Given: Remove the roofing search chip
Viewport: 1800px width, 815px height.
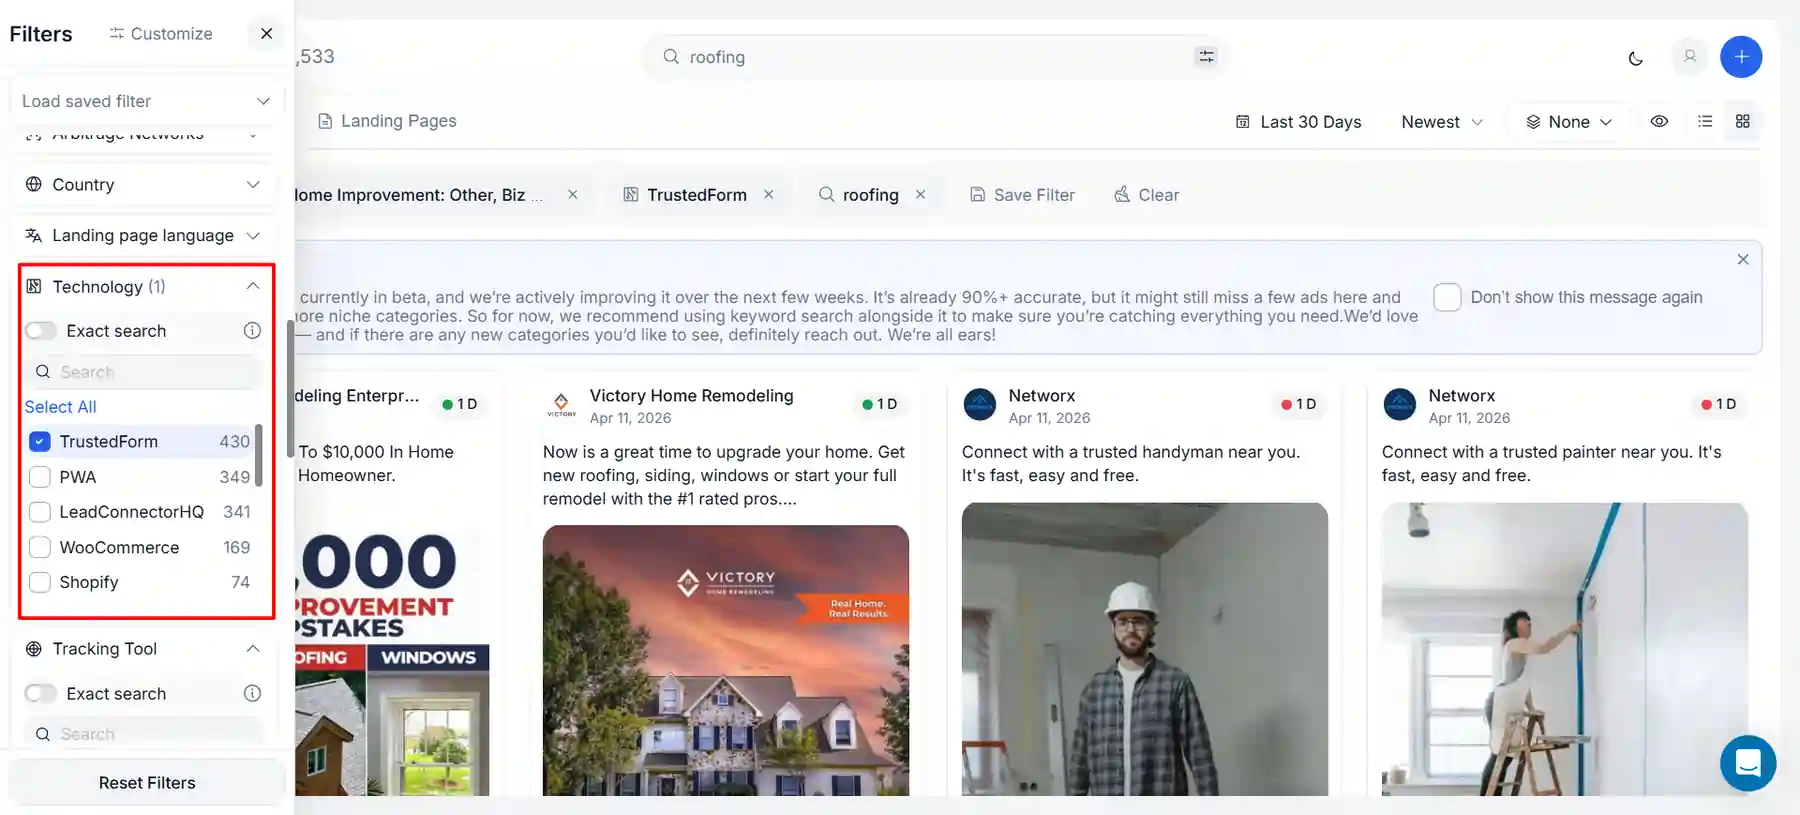Looking at the screenshot, I should click(921, 195).
